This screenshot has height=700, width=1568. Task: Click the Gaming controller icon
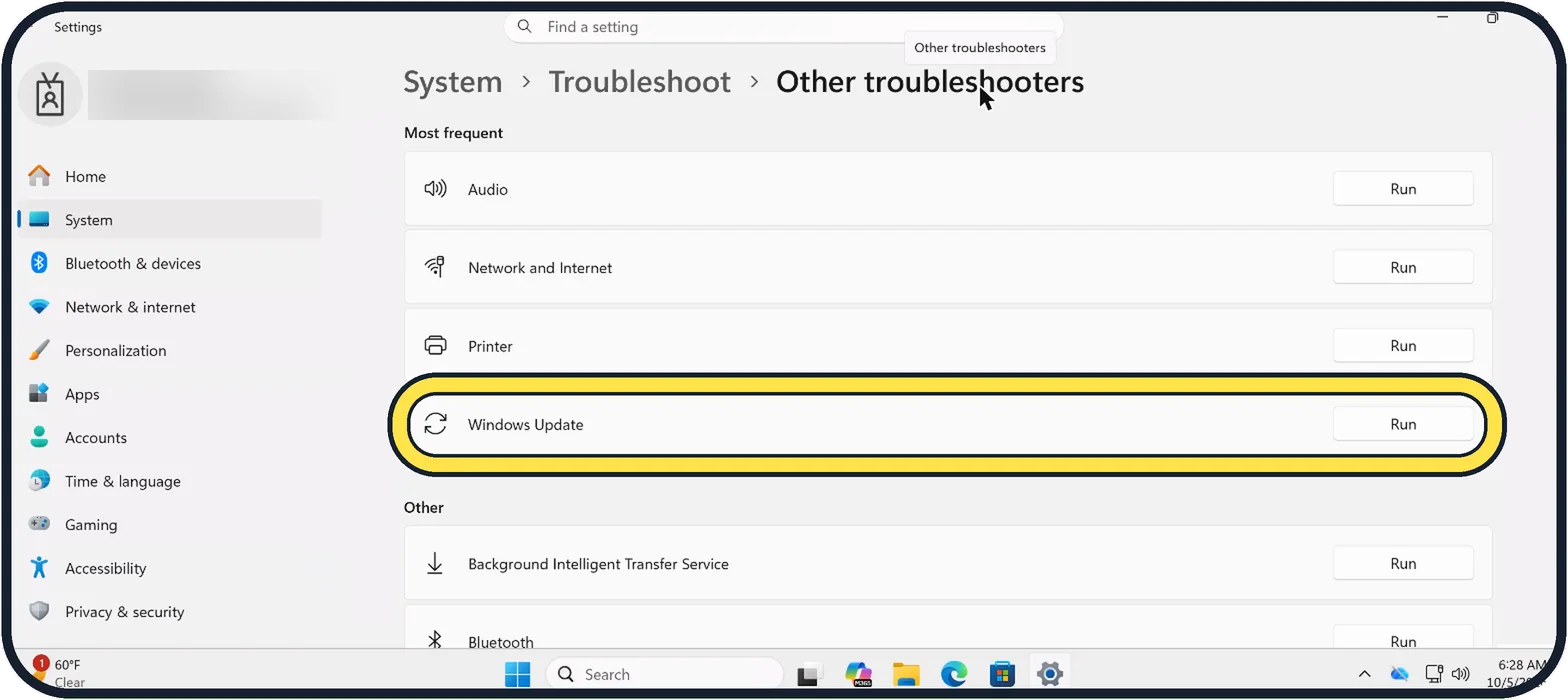coord(39,524)
